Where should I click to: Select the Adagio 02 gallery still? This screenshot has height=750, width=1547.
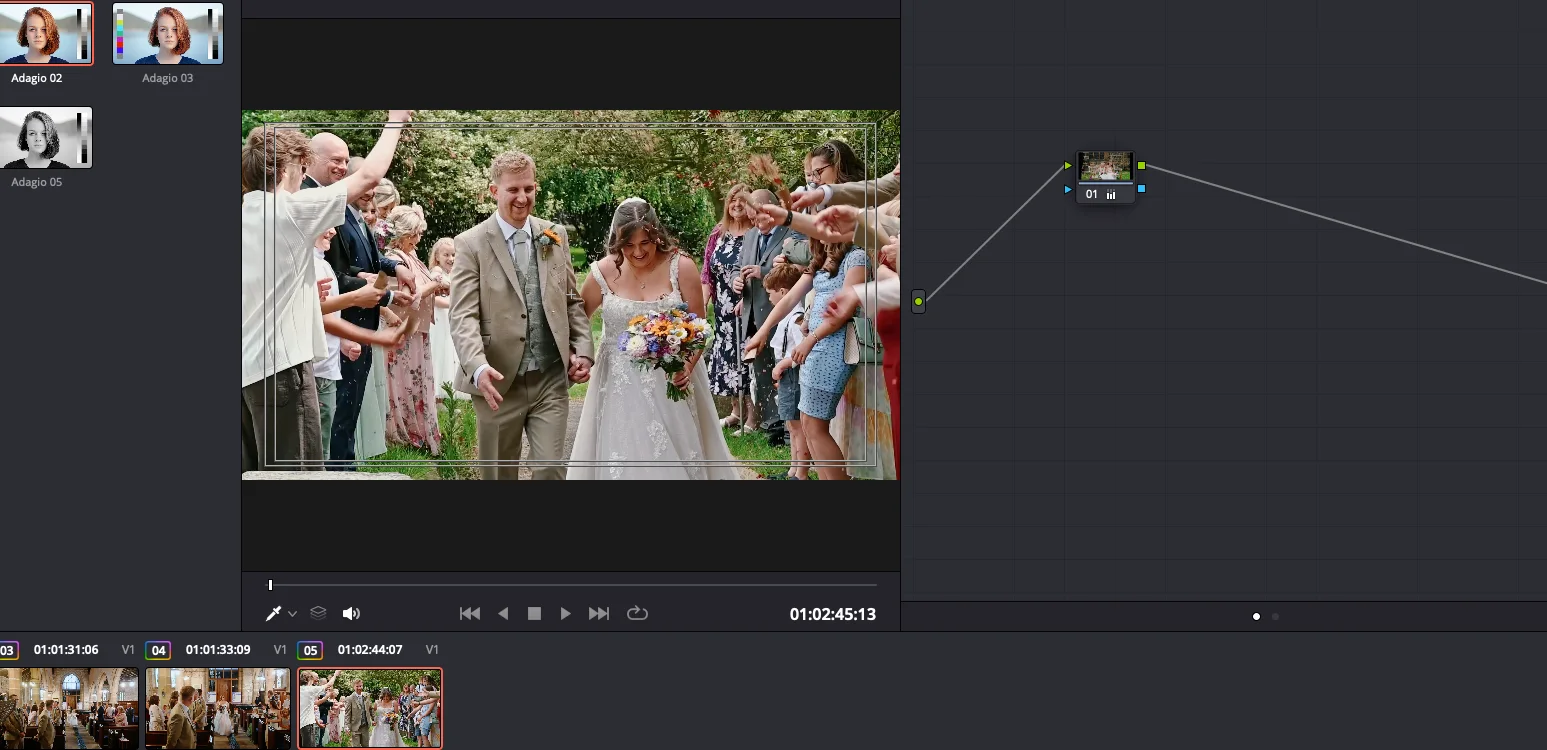pos(46,33)
